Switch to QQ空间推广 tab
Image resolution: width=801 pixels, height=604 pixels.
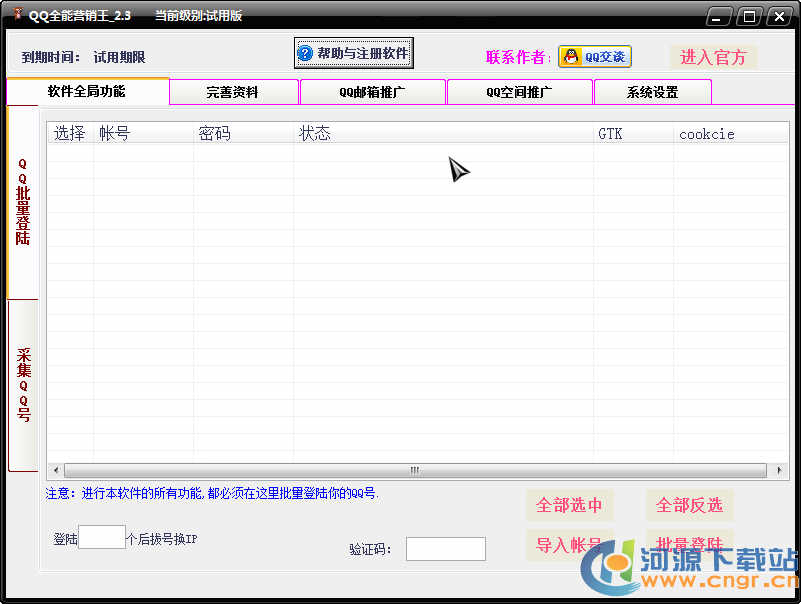pyautogui.click(x=520, y=92)
